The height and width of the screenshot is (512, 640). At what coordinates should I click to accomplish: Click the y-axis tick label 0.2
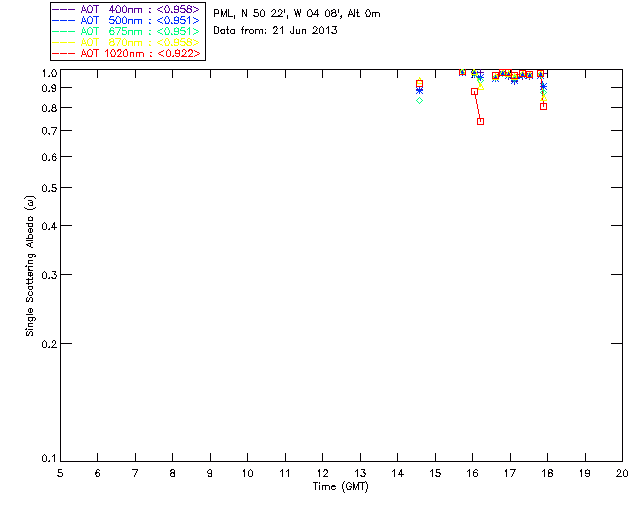click(49, 344)
